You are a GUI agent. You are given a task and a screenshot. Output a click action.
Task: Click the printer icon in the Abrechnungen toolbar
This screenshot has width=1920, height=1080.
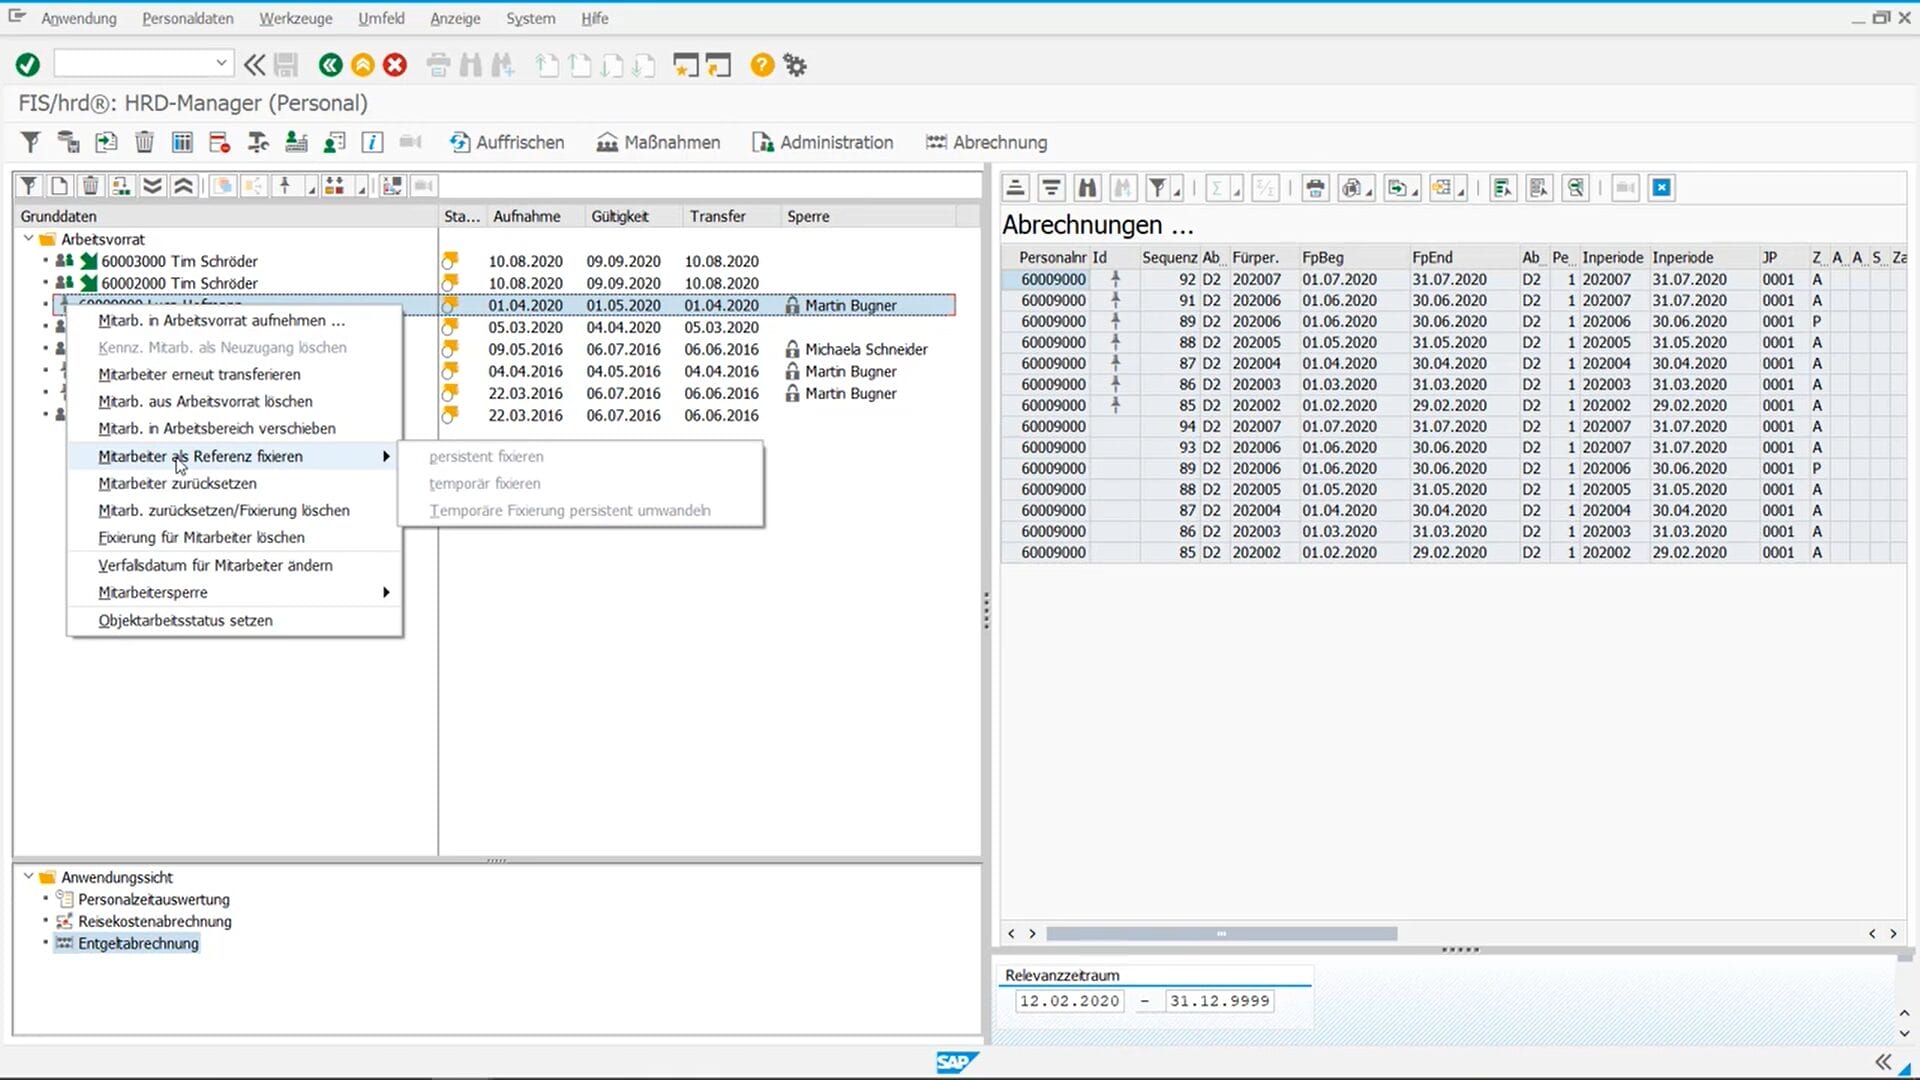pos(1316,188)
